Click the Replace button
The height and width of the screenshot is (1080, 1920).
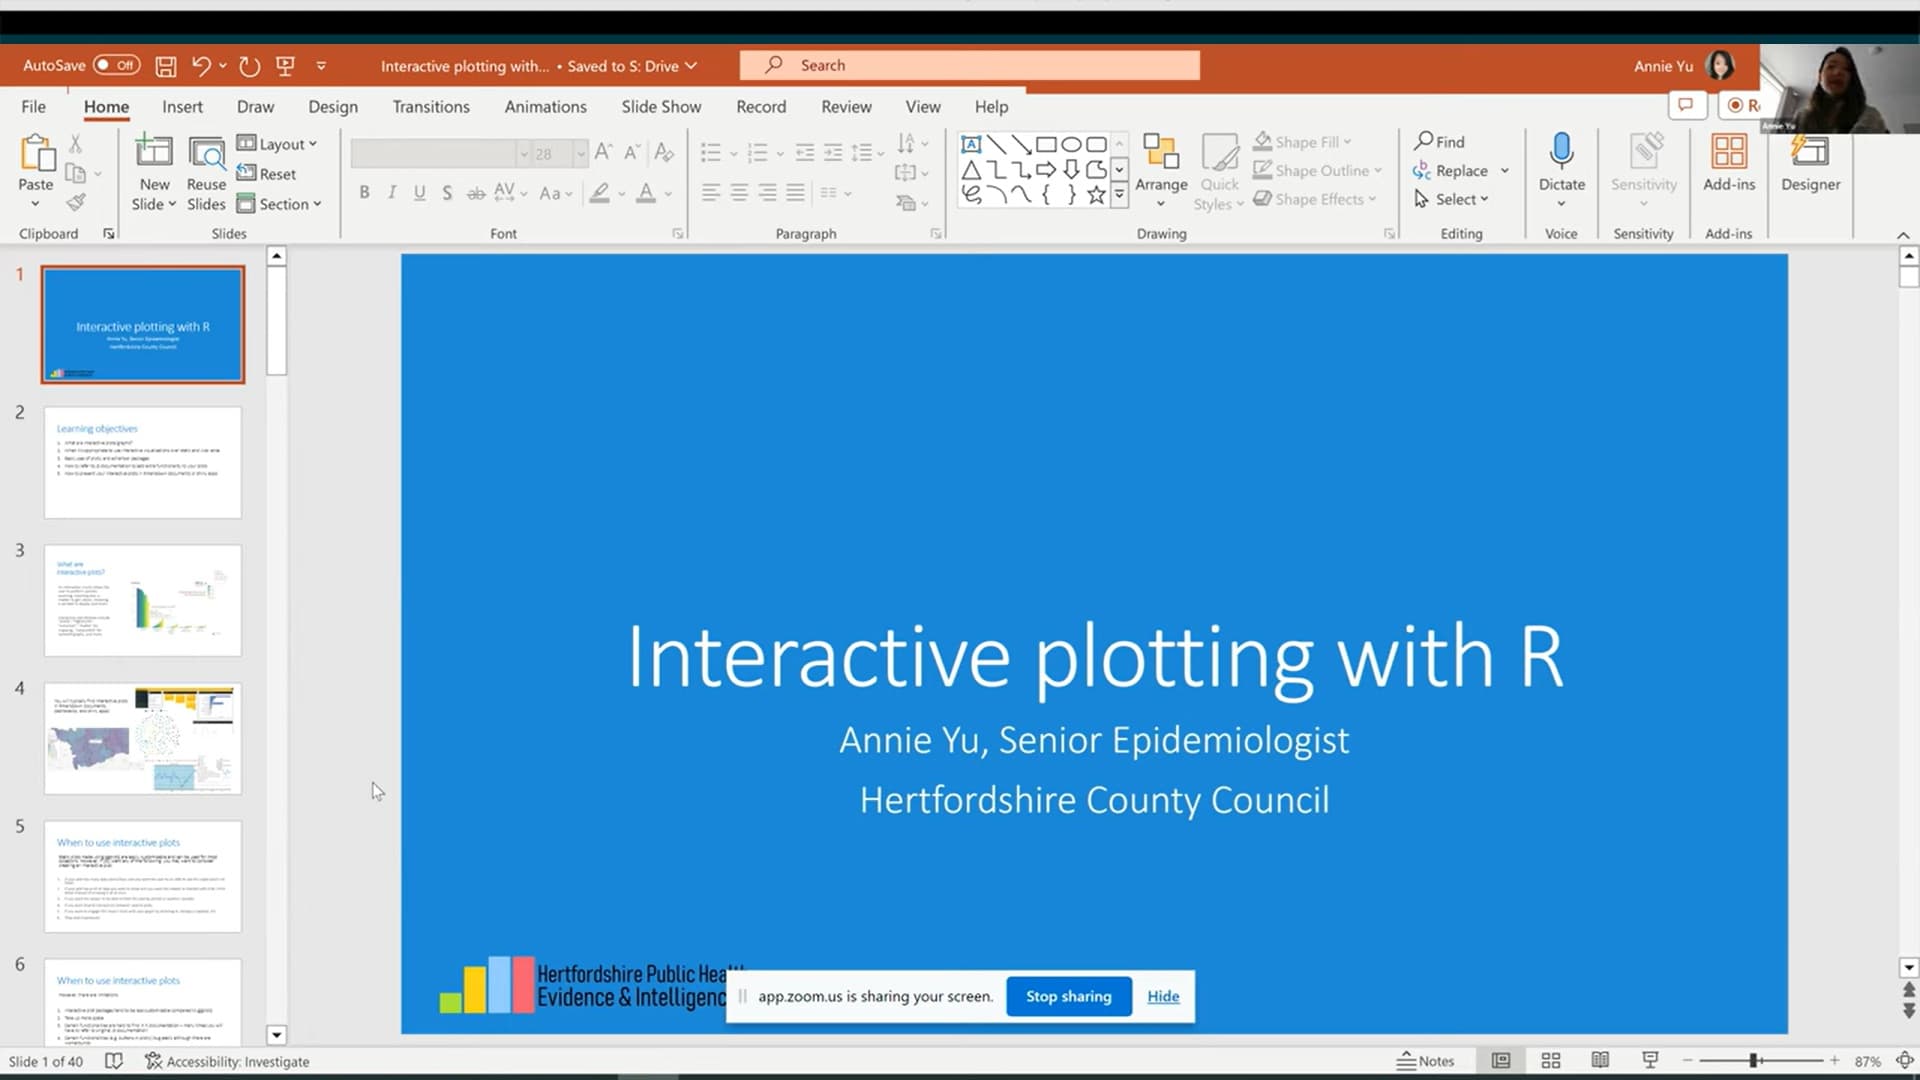pos(1451,171)
